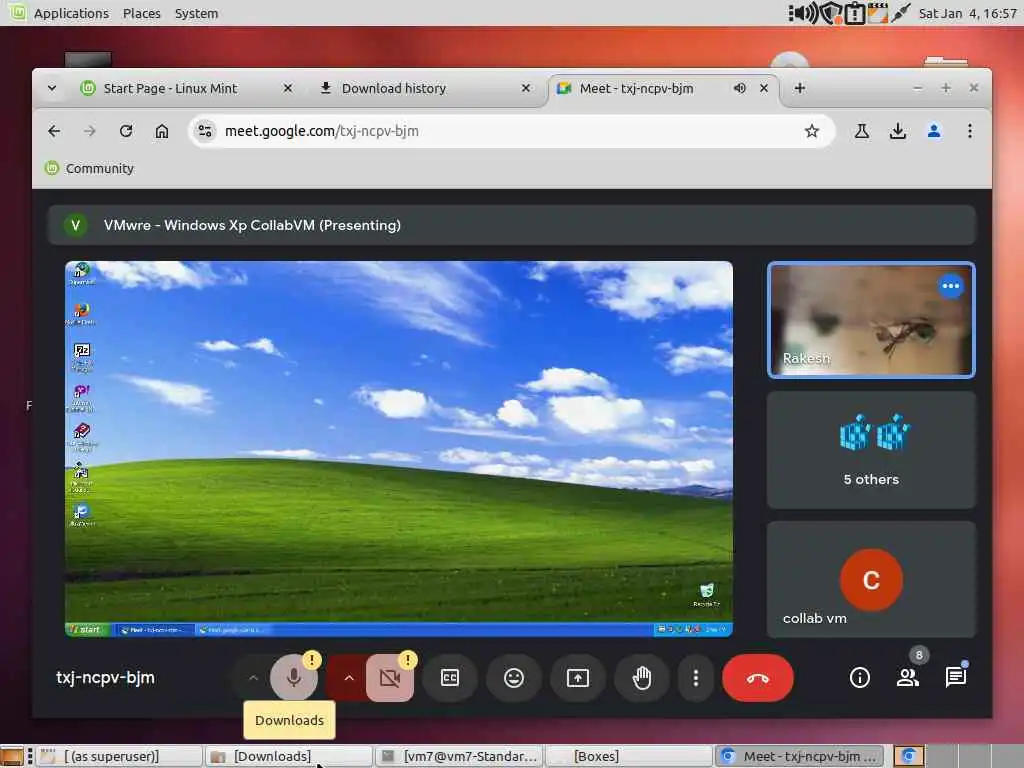
Task: Reload the Meet page
Action: coord(126,131)
